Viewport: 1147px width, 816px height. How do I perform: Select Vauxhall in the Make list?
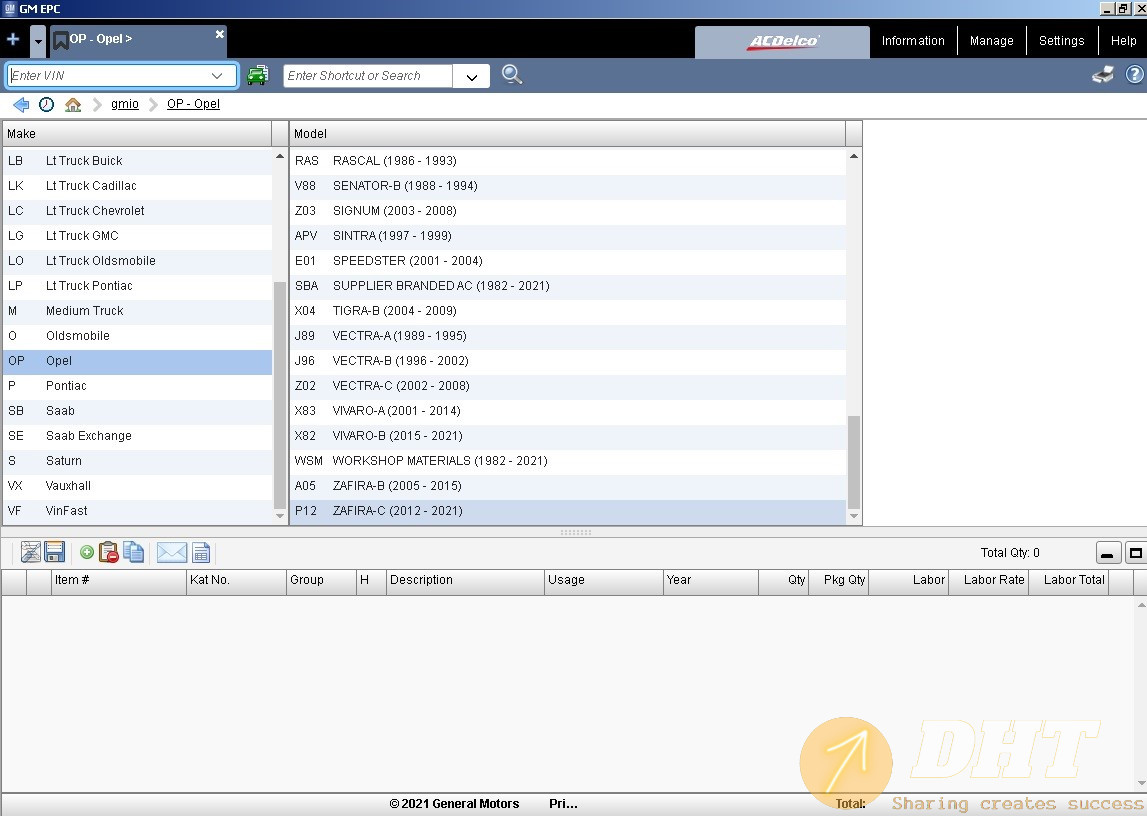tap(68, 486)
